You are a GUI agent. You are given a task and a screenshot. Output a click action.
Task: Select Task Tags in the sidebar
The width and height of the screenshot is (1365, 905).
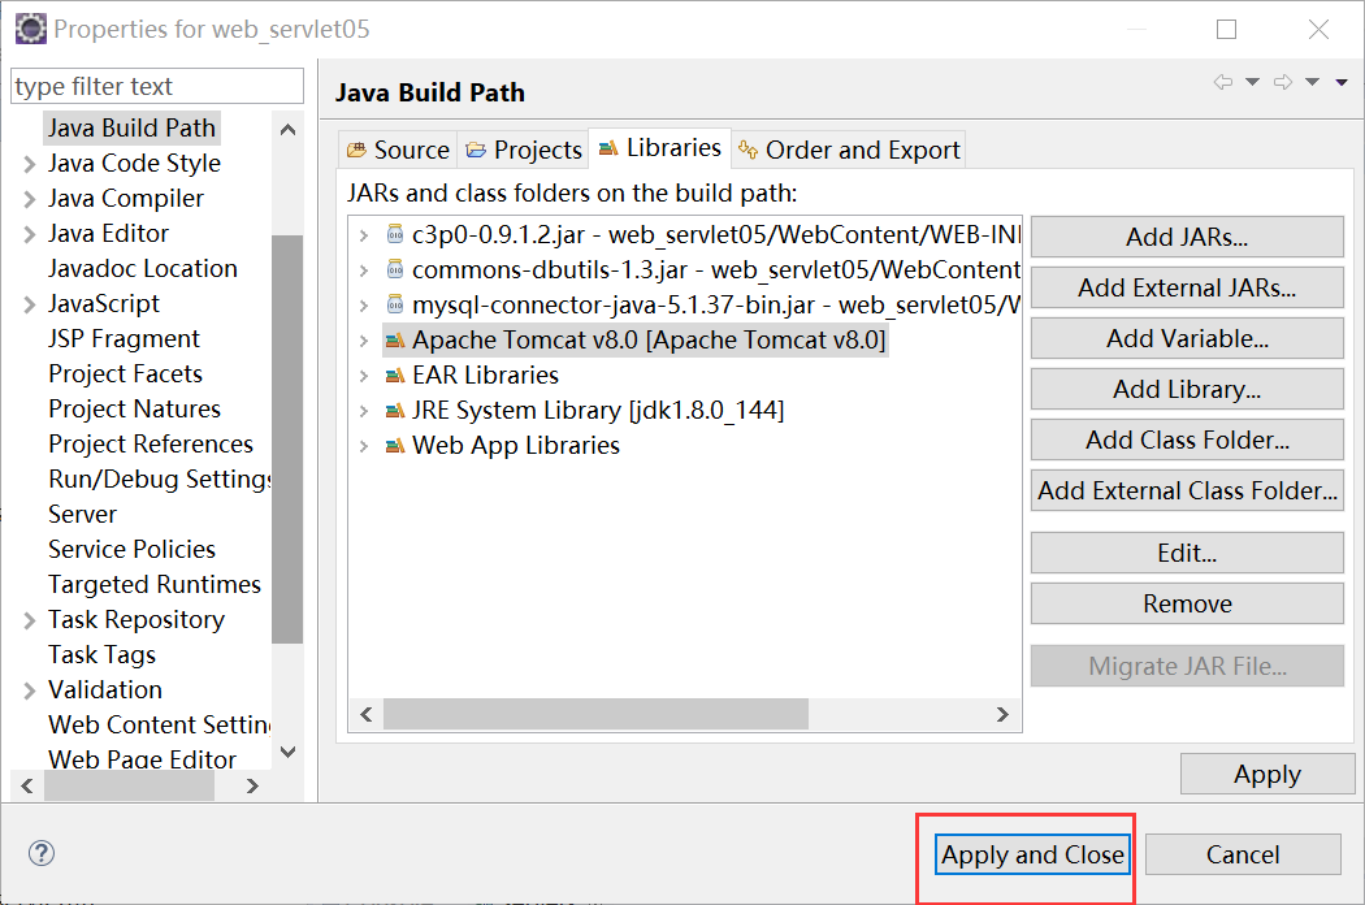click(101, 655)
